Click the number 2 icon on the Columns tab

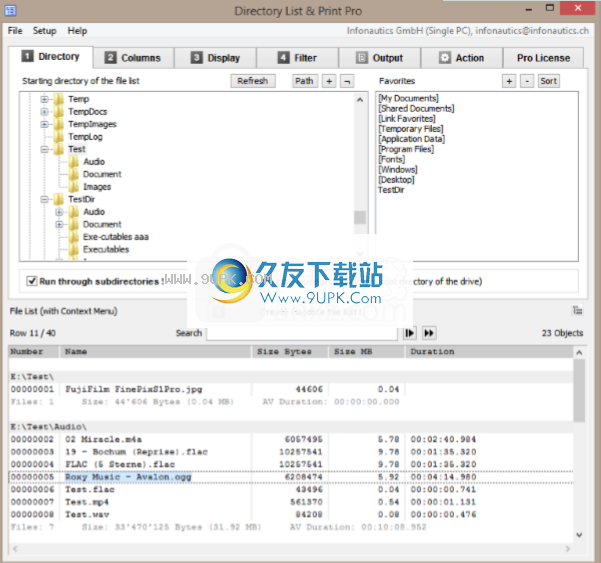(110, 58)
